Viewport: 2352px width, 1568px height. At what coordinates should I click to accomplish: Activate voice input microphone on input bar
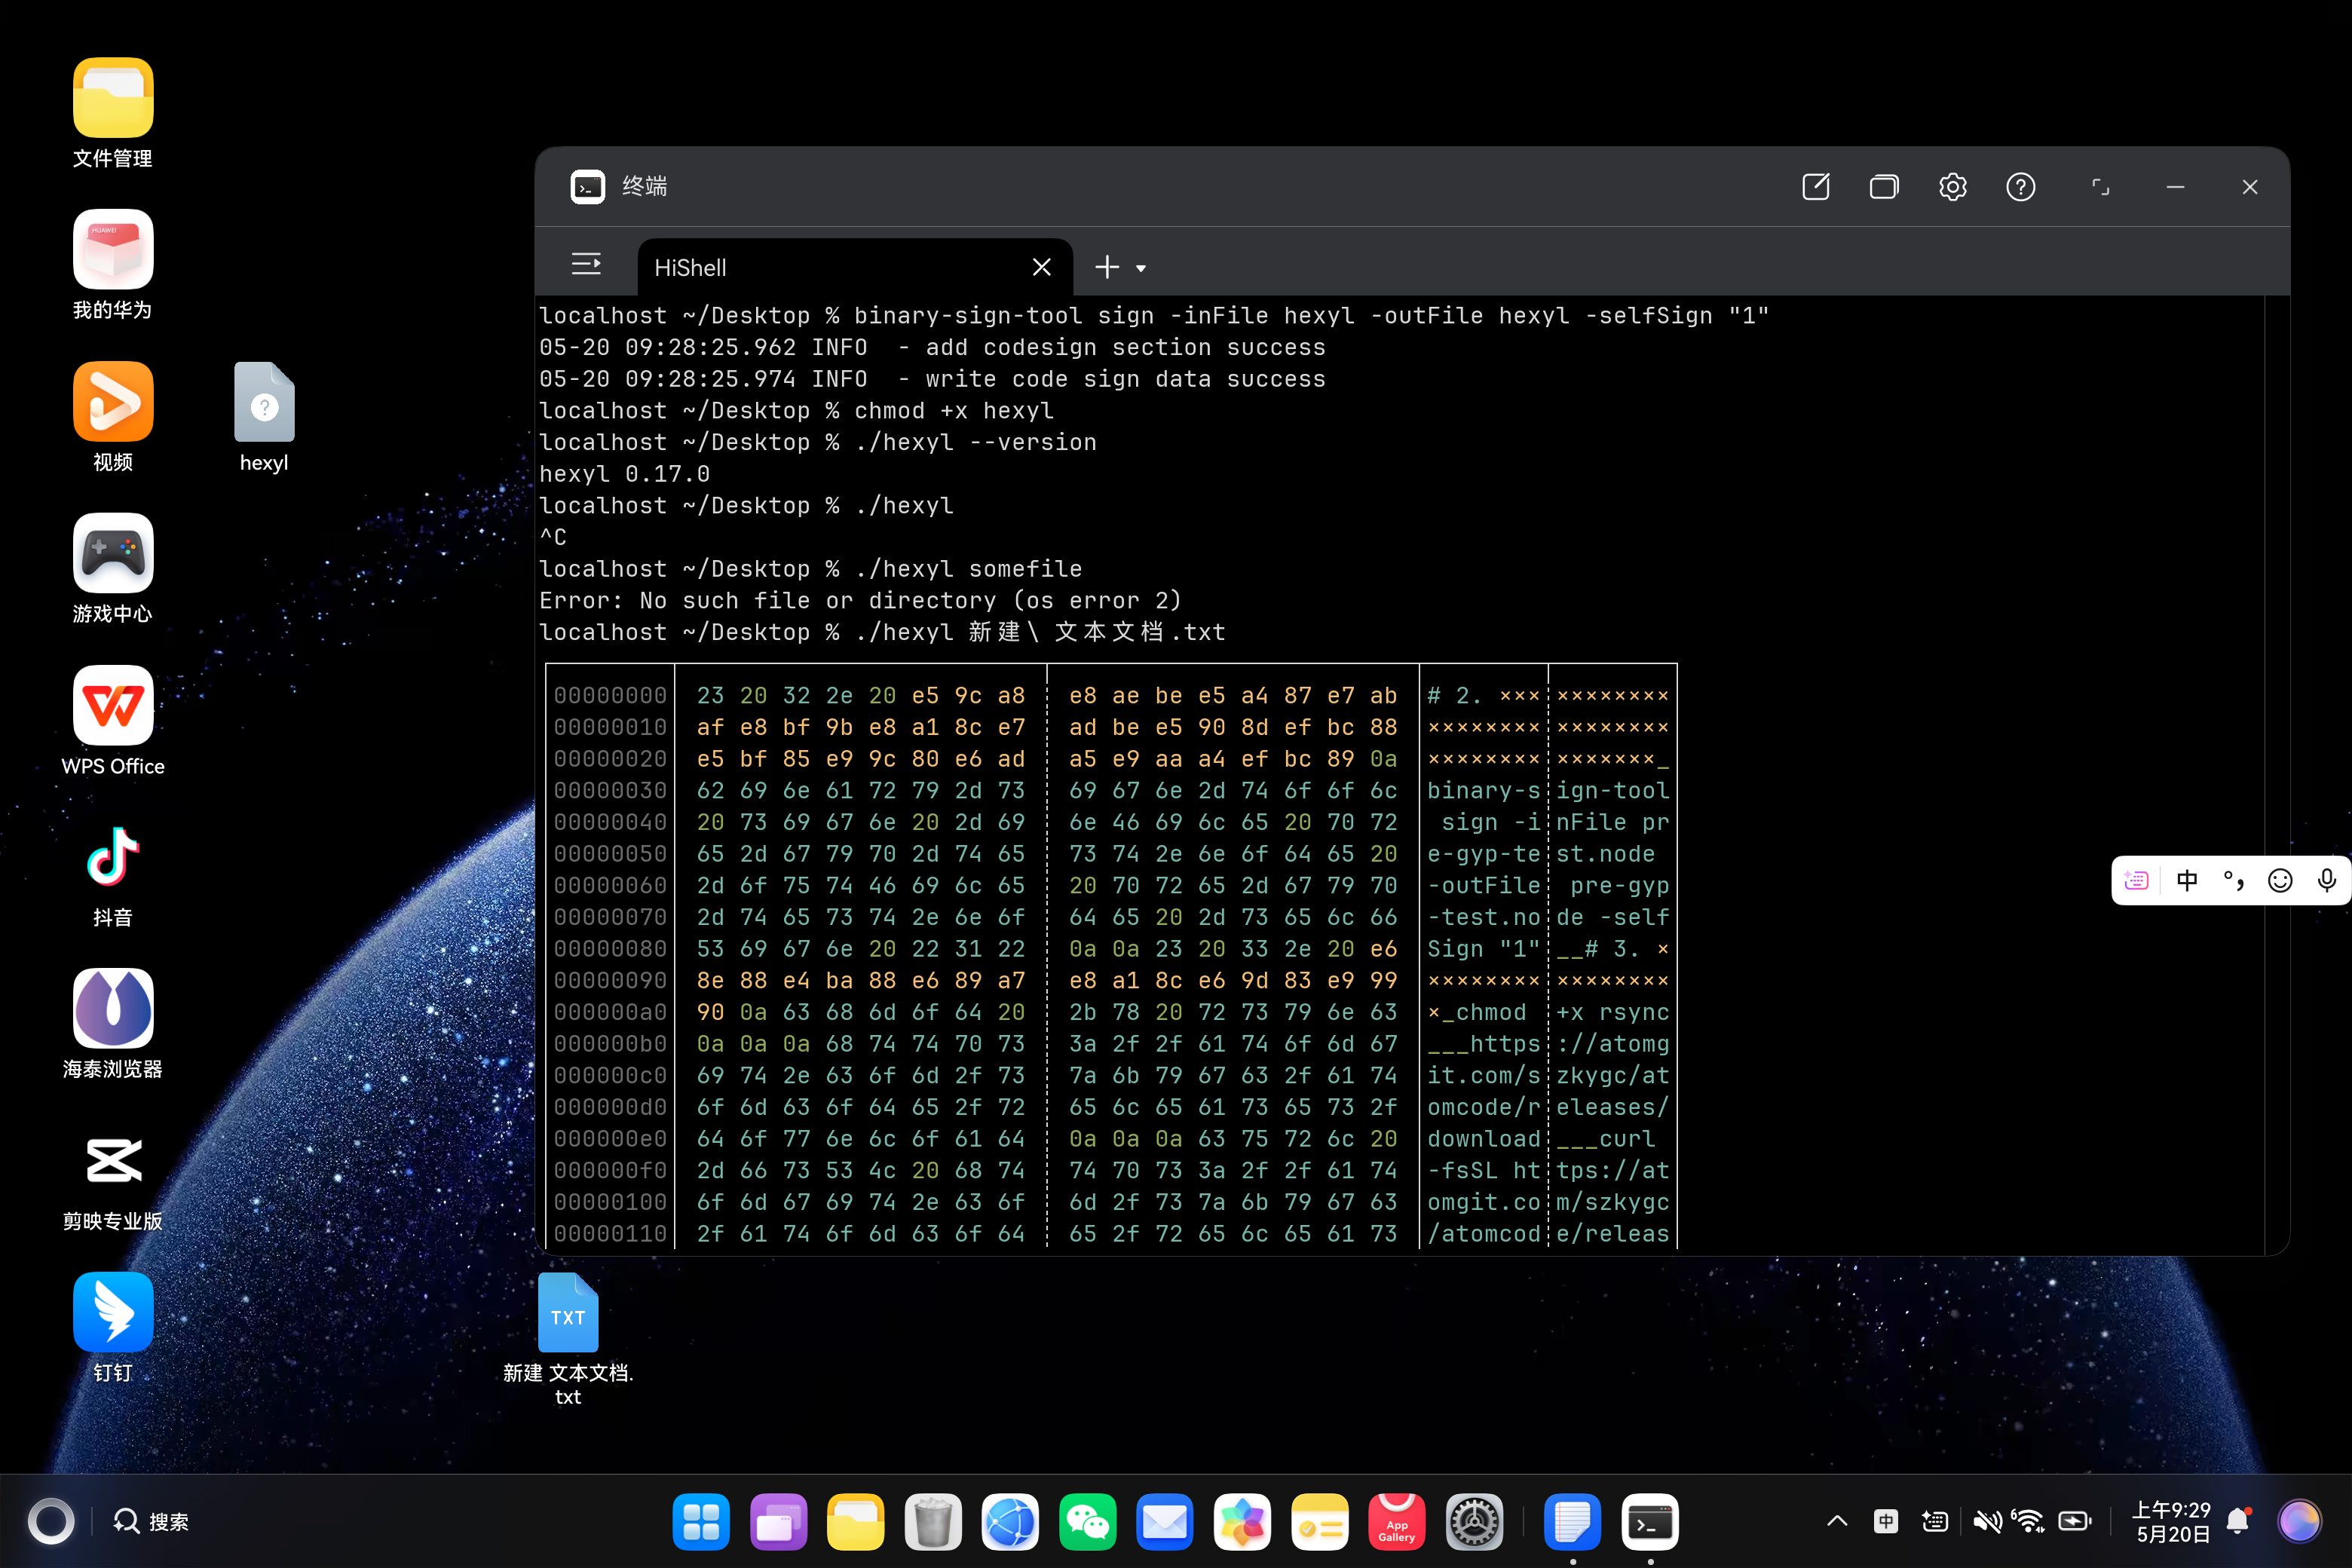point(2327,881)
